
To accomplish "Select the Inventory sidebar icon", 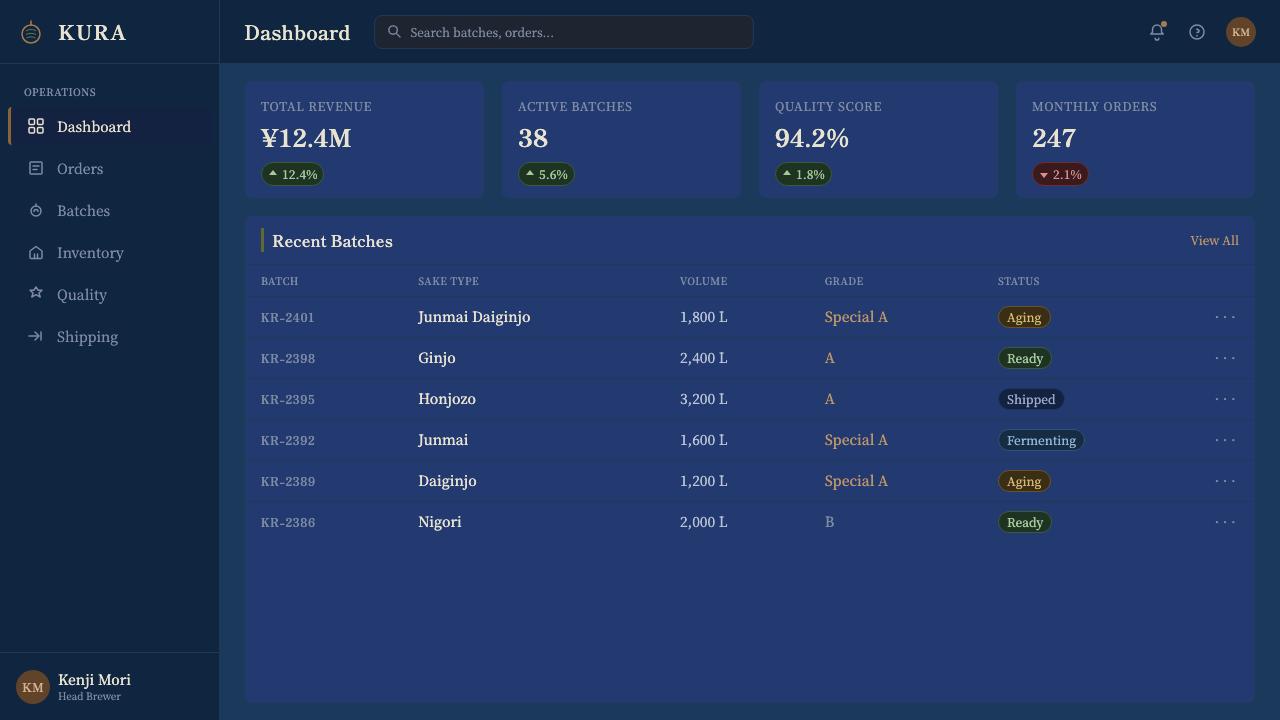I will [36, 252].
